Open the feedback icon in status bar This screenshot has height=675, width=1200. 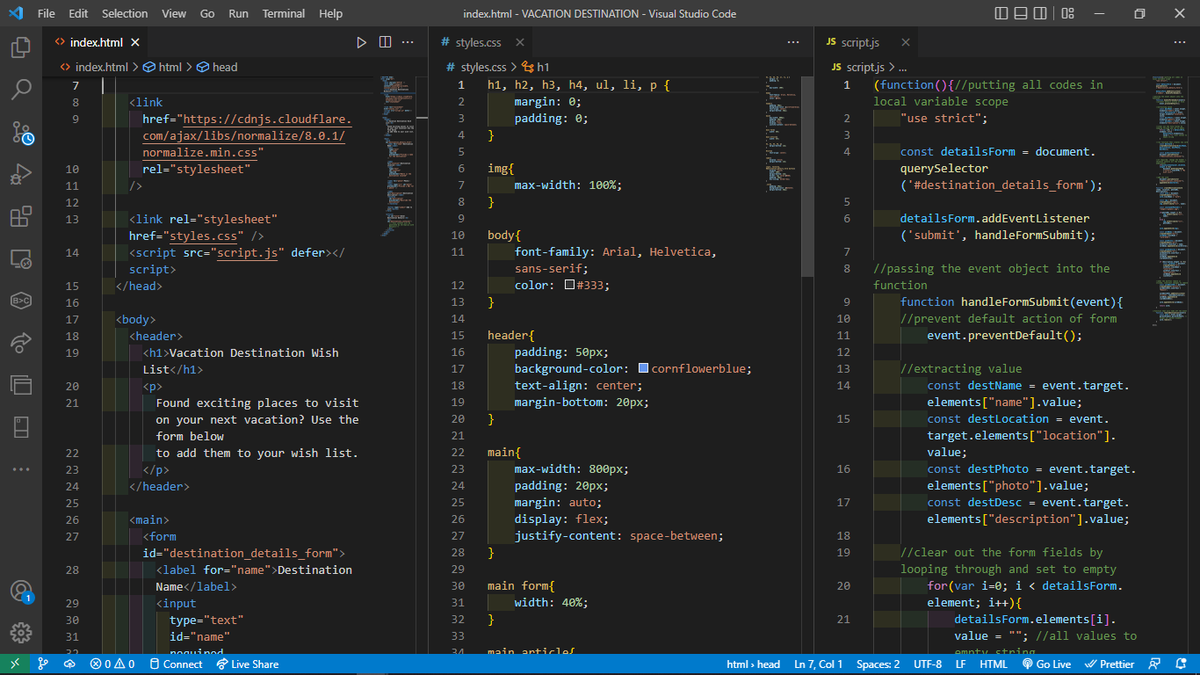[x=1156, y=664]
